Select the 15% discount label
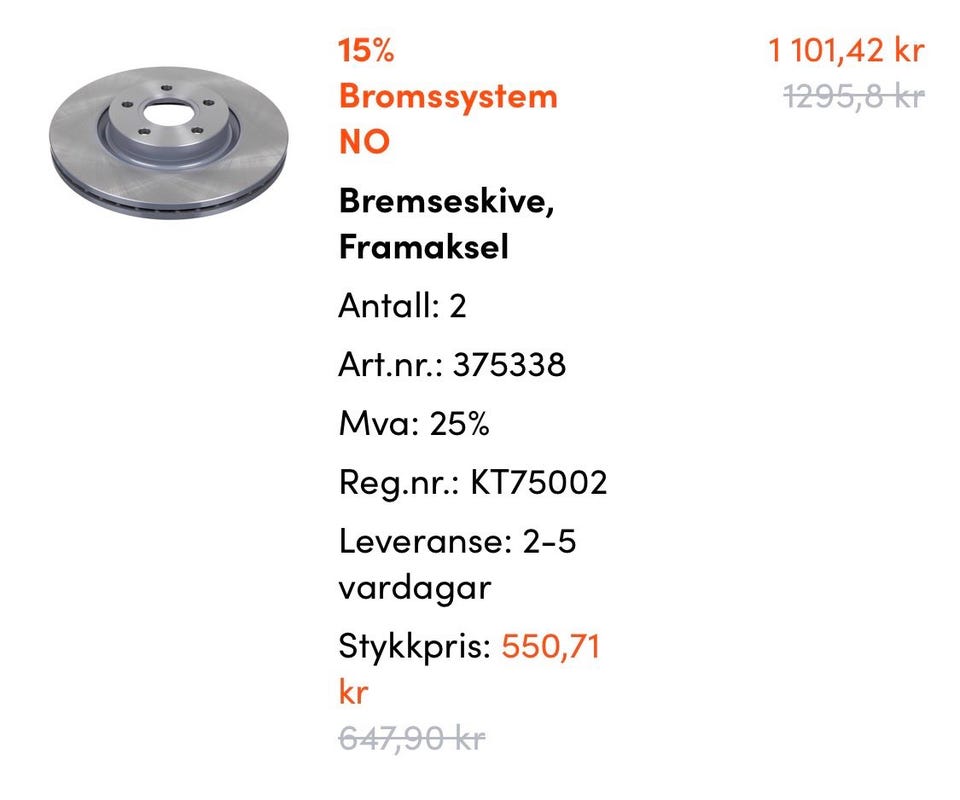Screen dimensions: 960x800 coord(366,50)
